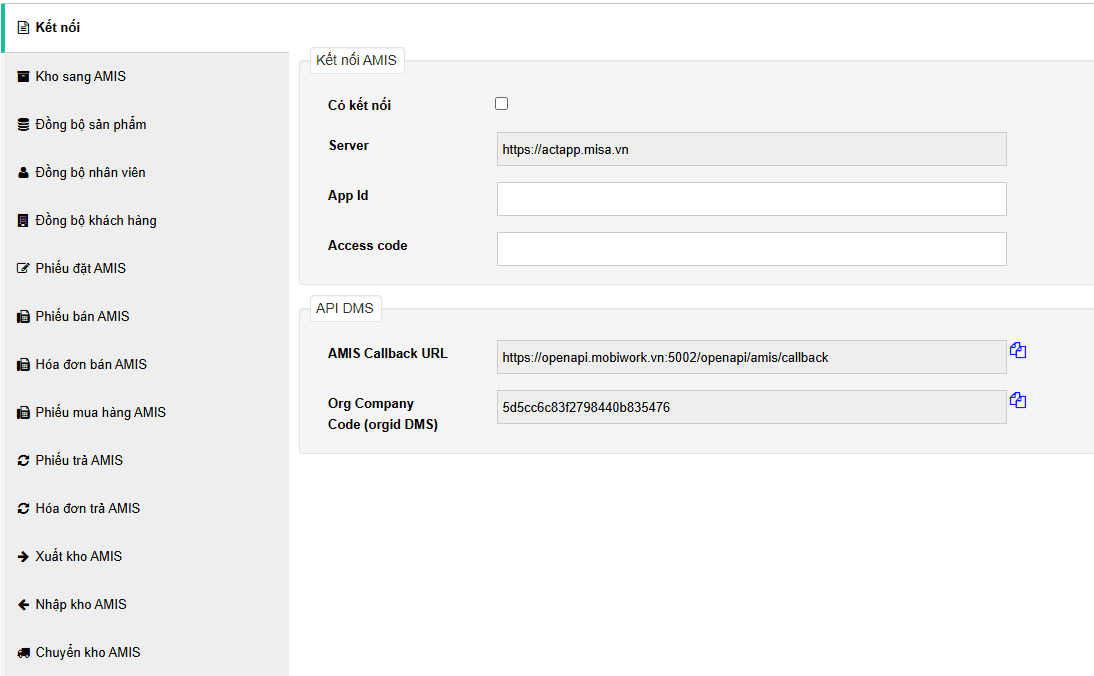Enable the Có kết nối checkbox

(502, 104)
